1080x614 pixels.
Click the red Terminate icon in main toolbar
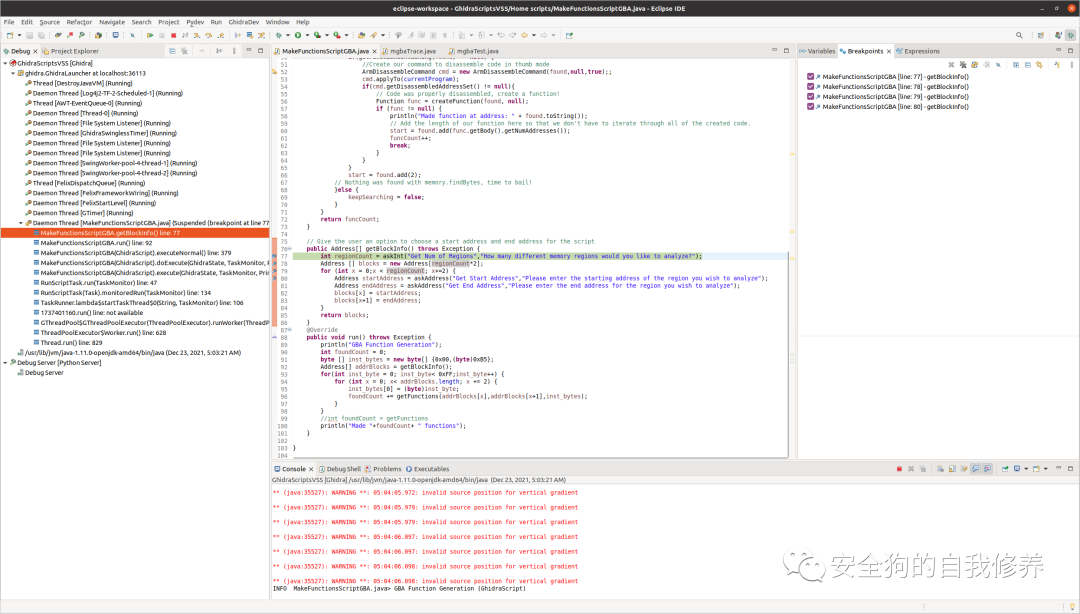pos(174,35)
